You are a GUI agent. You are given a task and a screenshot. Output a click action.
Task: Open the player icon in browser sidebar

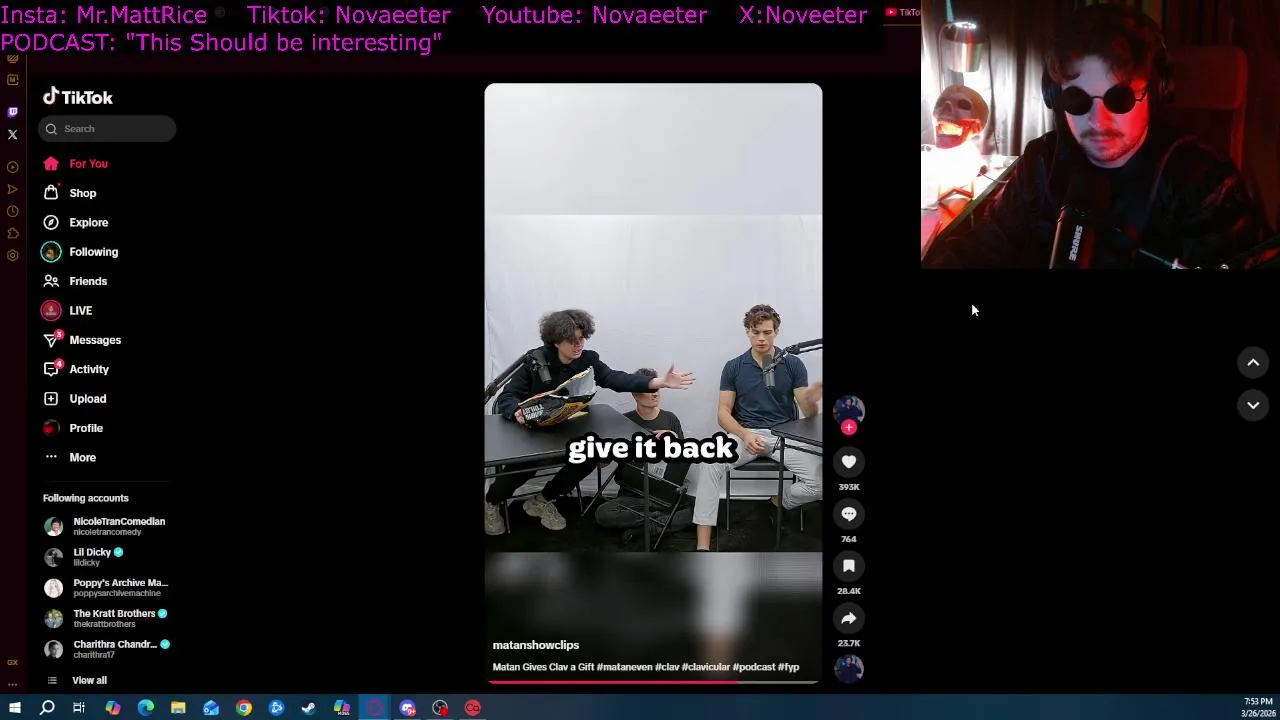click(12, 167)
